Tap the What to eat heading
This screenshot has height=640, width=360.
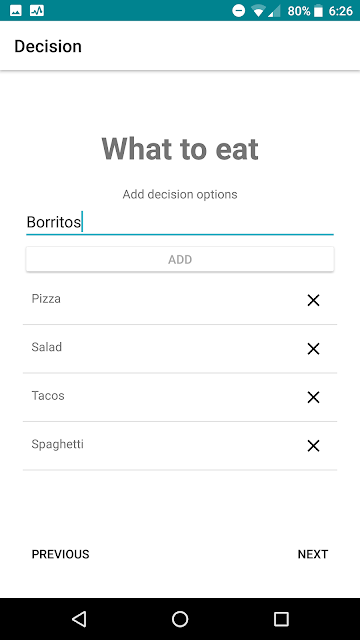click(x=180, y=149)
